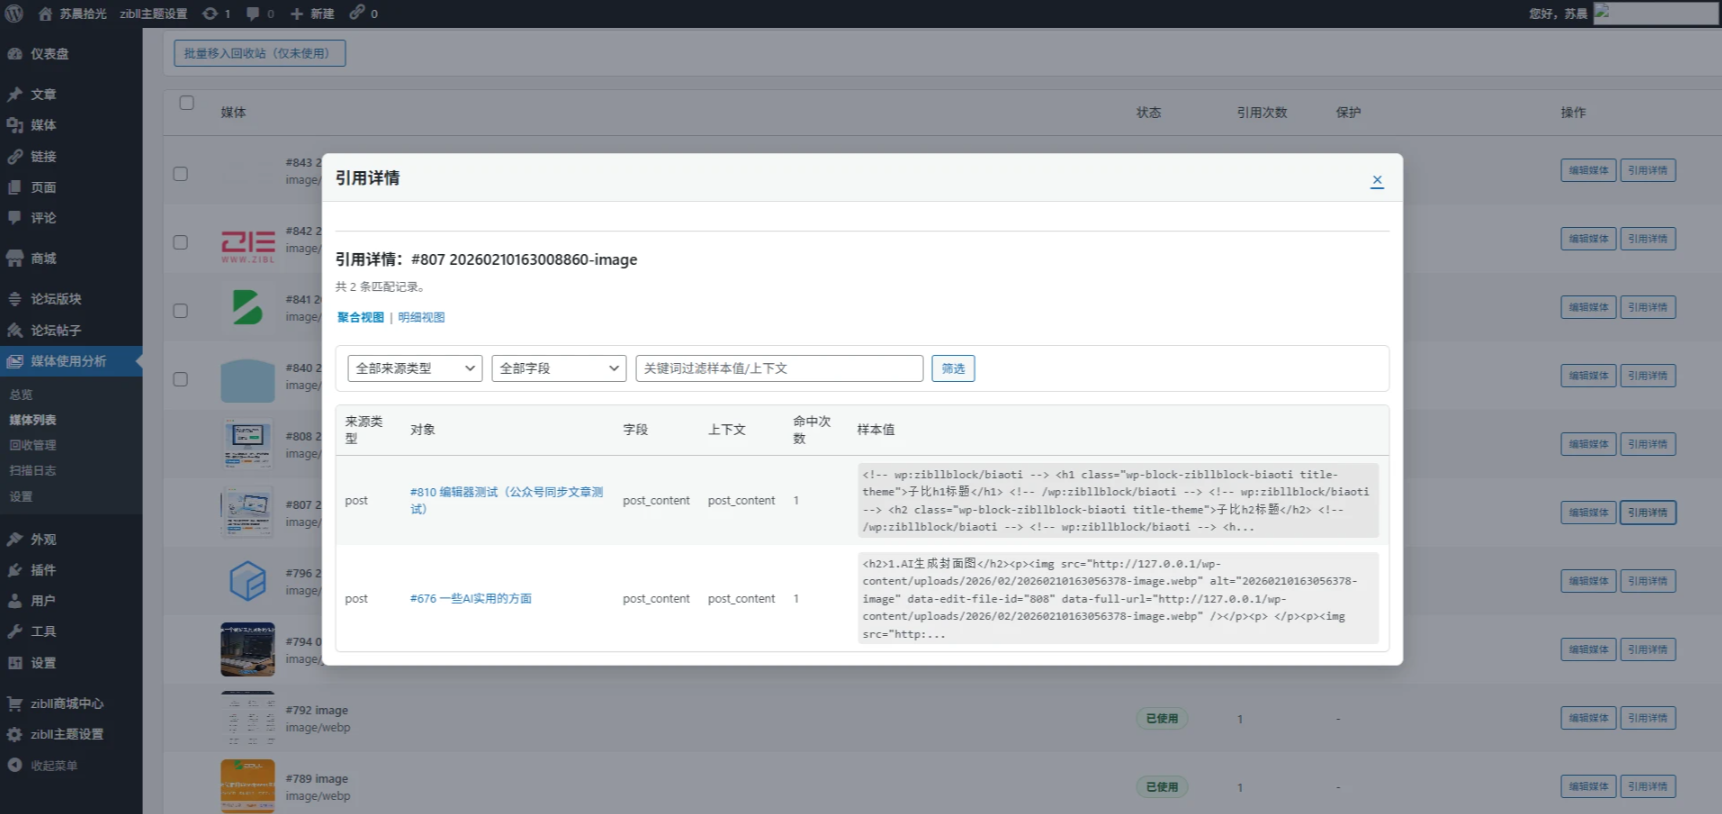
Task: Expand the 全部来源类型 dropdown
Action: tap(415, 369)
